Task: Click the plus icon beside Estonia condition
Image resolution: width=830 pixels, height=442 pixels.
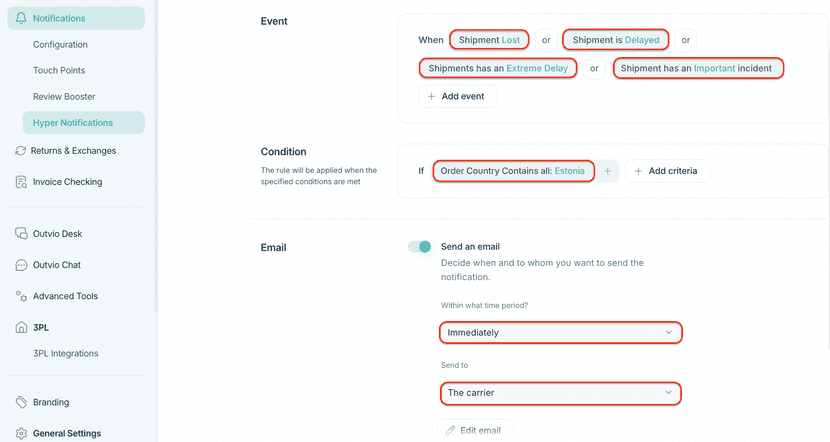Action: [609, 171]
